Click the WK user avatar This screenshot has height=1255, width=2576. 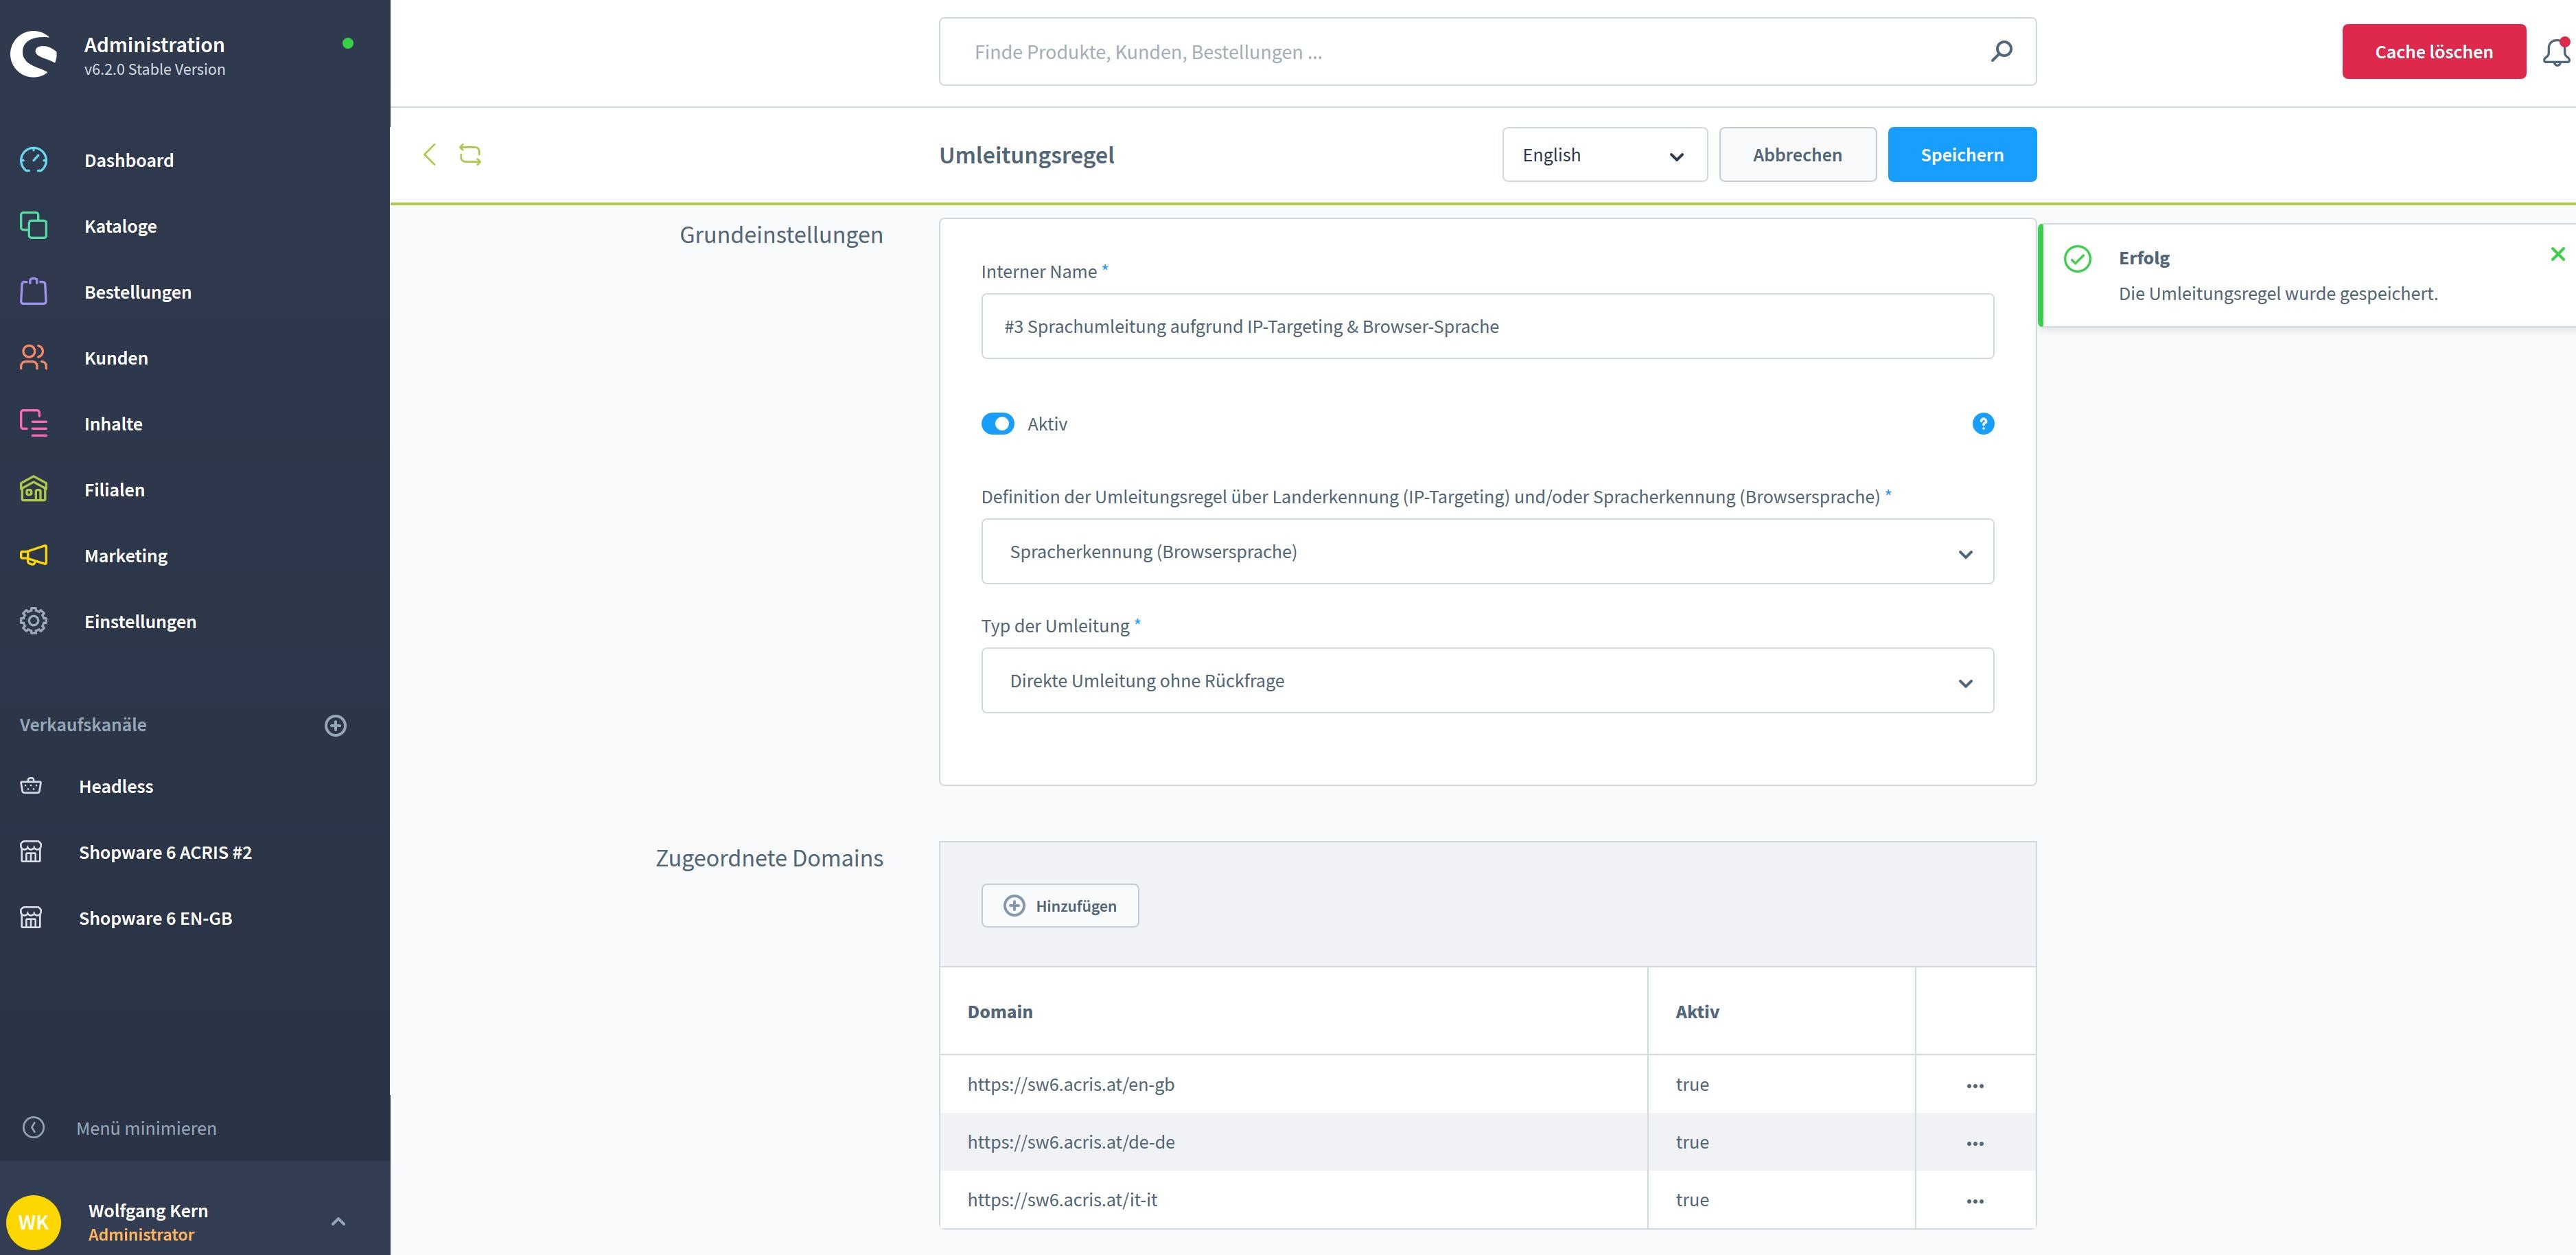(33, 1222)
